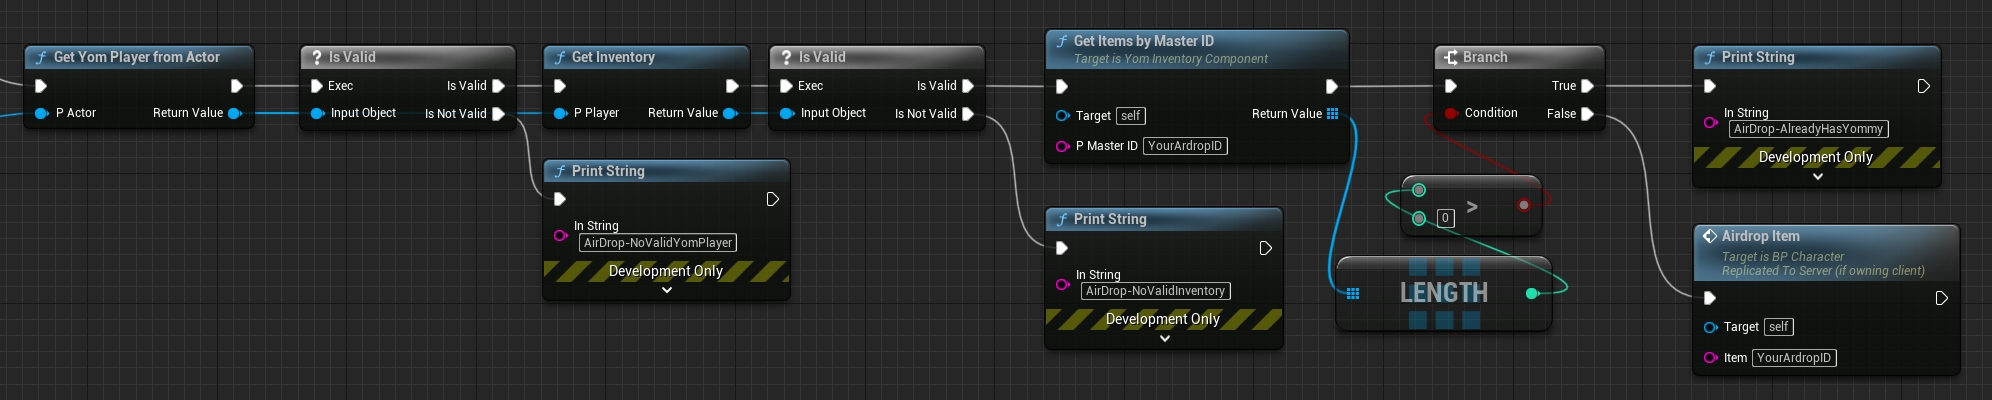Click Return Value array pin on Get Items

click(1332, 114)
